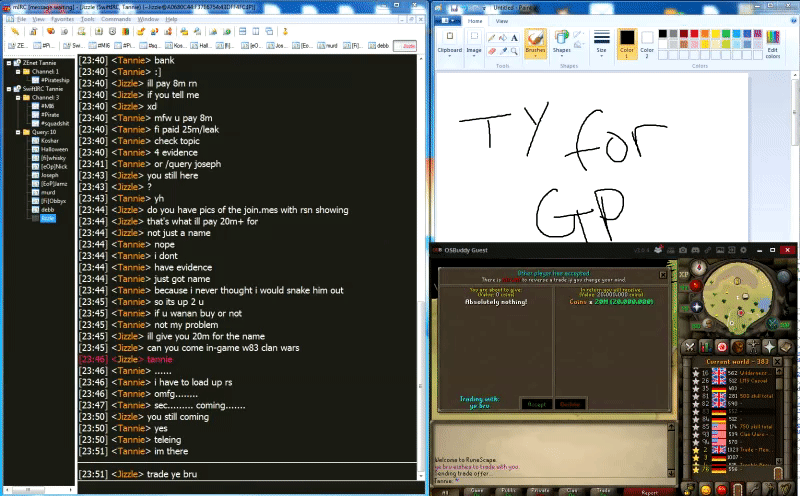
Task: Click the mIRC Connect lightning icon
Action: [x=15, y=32]
